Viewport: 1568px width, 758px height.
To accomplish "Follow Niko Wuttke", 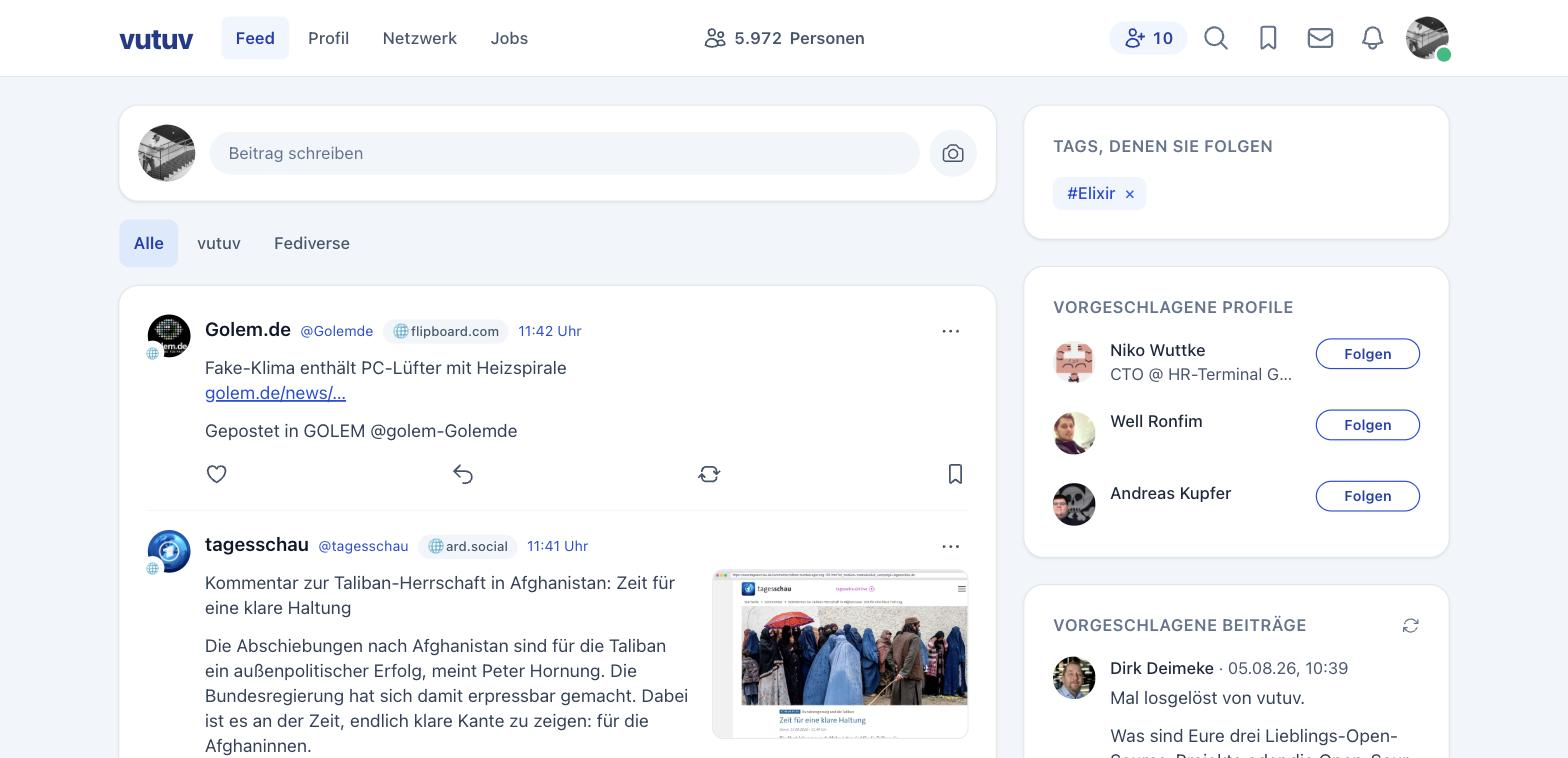I will [x=1367, y=354].
